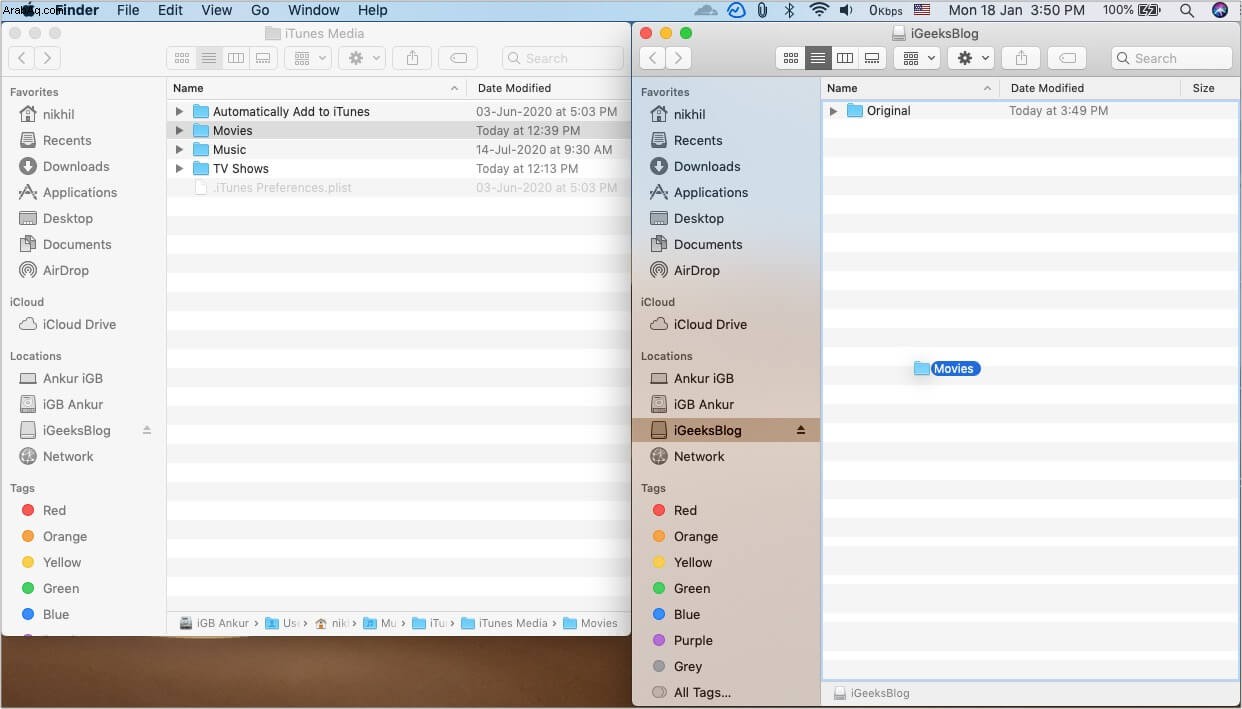Viewport: 1242px width, 709px height.
Task: Click search field in iTunes Media window
Action: click(563, 58)
